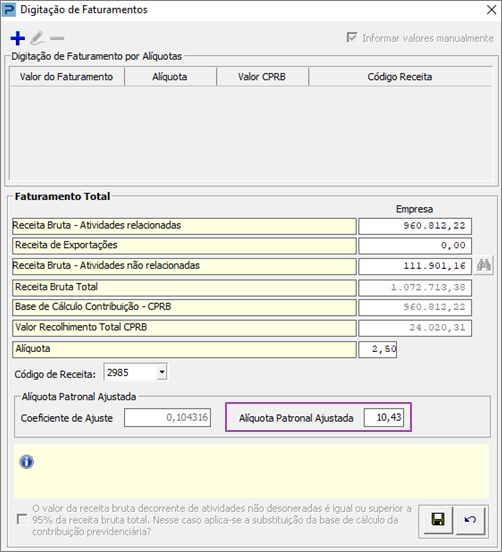The width and height of the screenshot is (502, 552).
Task: Click the floppy disk save button
Action: point(438,520)
